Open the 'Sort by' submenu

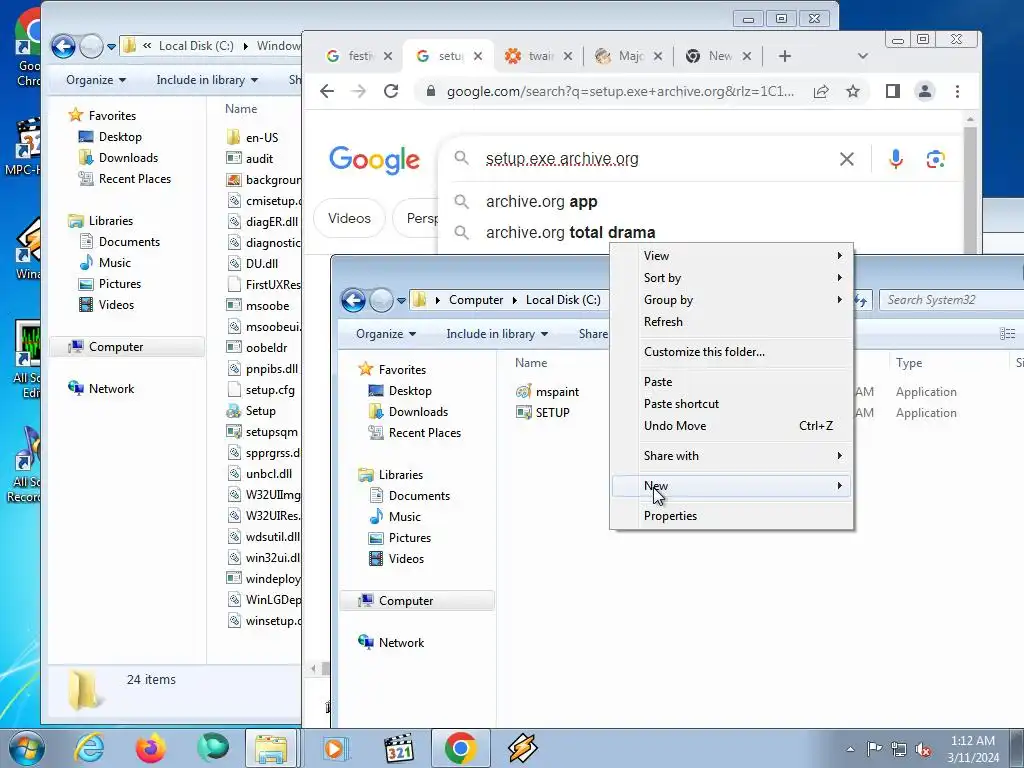click(731, 278)
